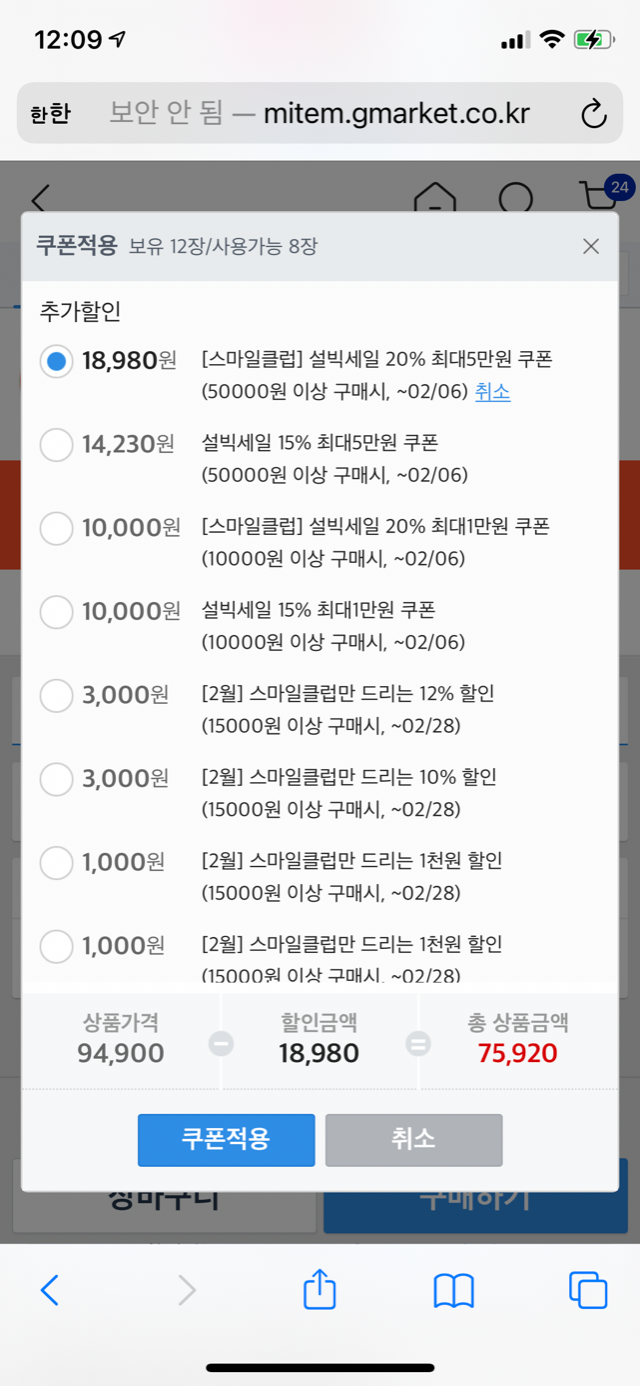Show Safari open tabs icon
640x1386 pixels.
coord(588,1291)
